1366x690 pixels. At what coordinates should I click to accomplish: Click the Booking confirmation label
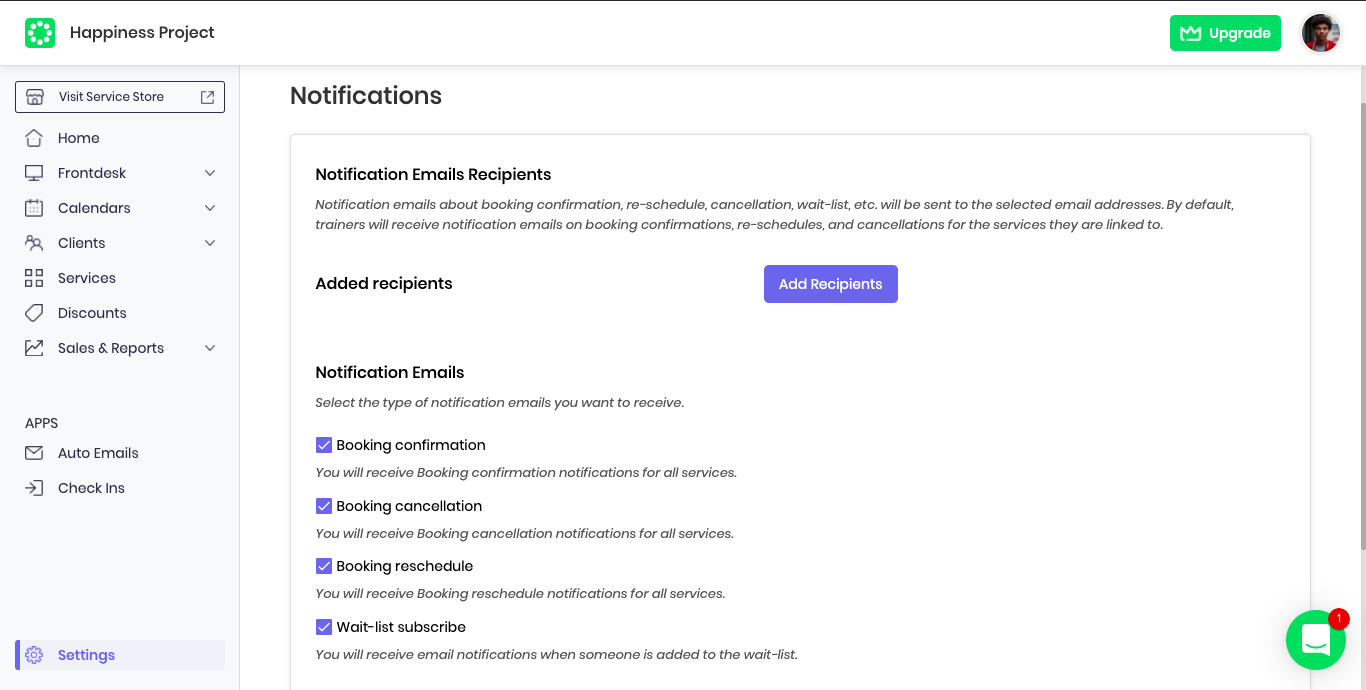click(411, 445)
